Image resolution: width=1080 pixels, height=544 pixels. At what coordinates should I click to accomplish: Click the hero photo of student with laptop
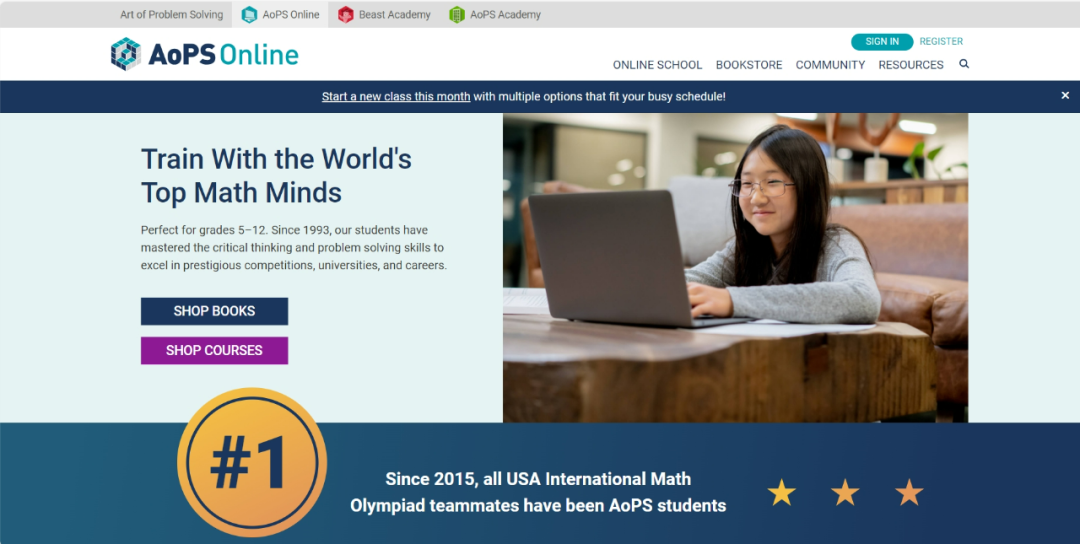coord(735,267)
